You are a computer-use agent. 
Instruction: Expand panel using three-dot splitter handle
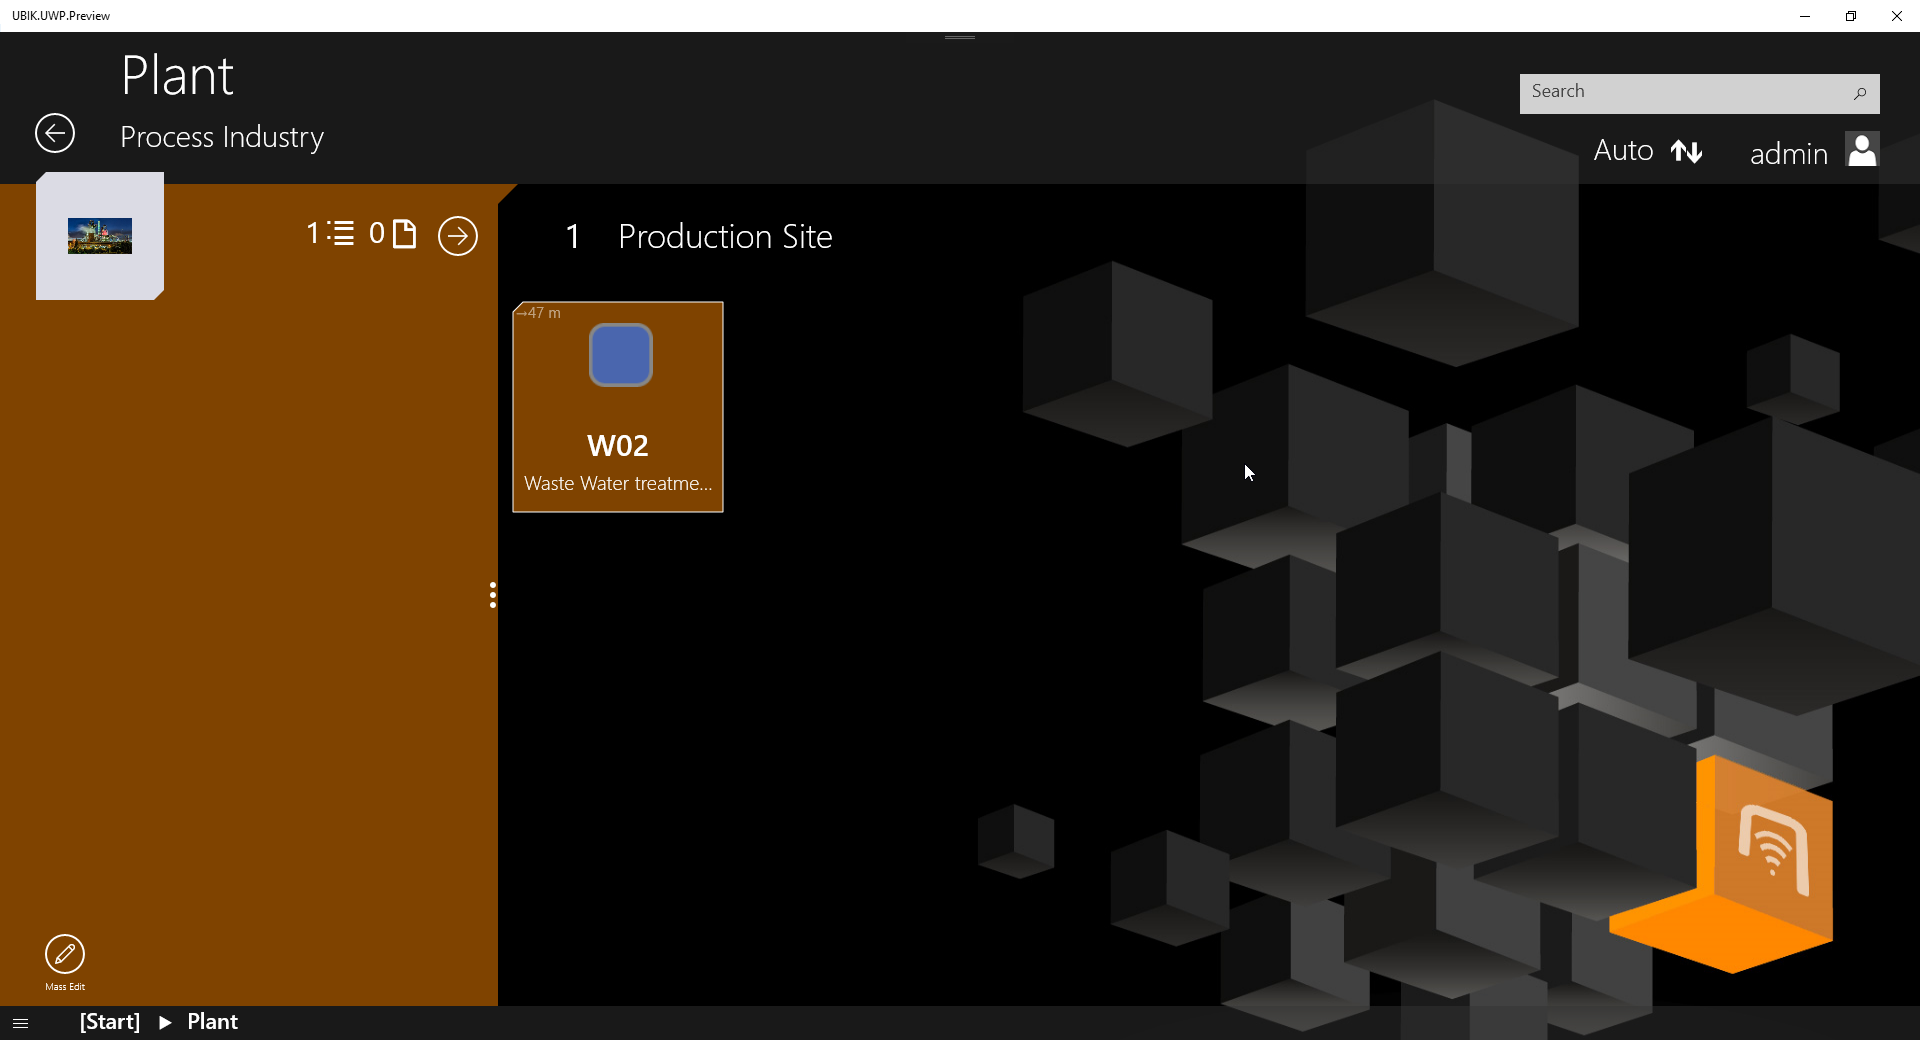[493, 595]
